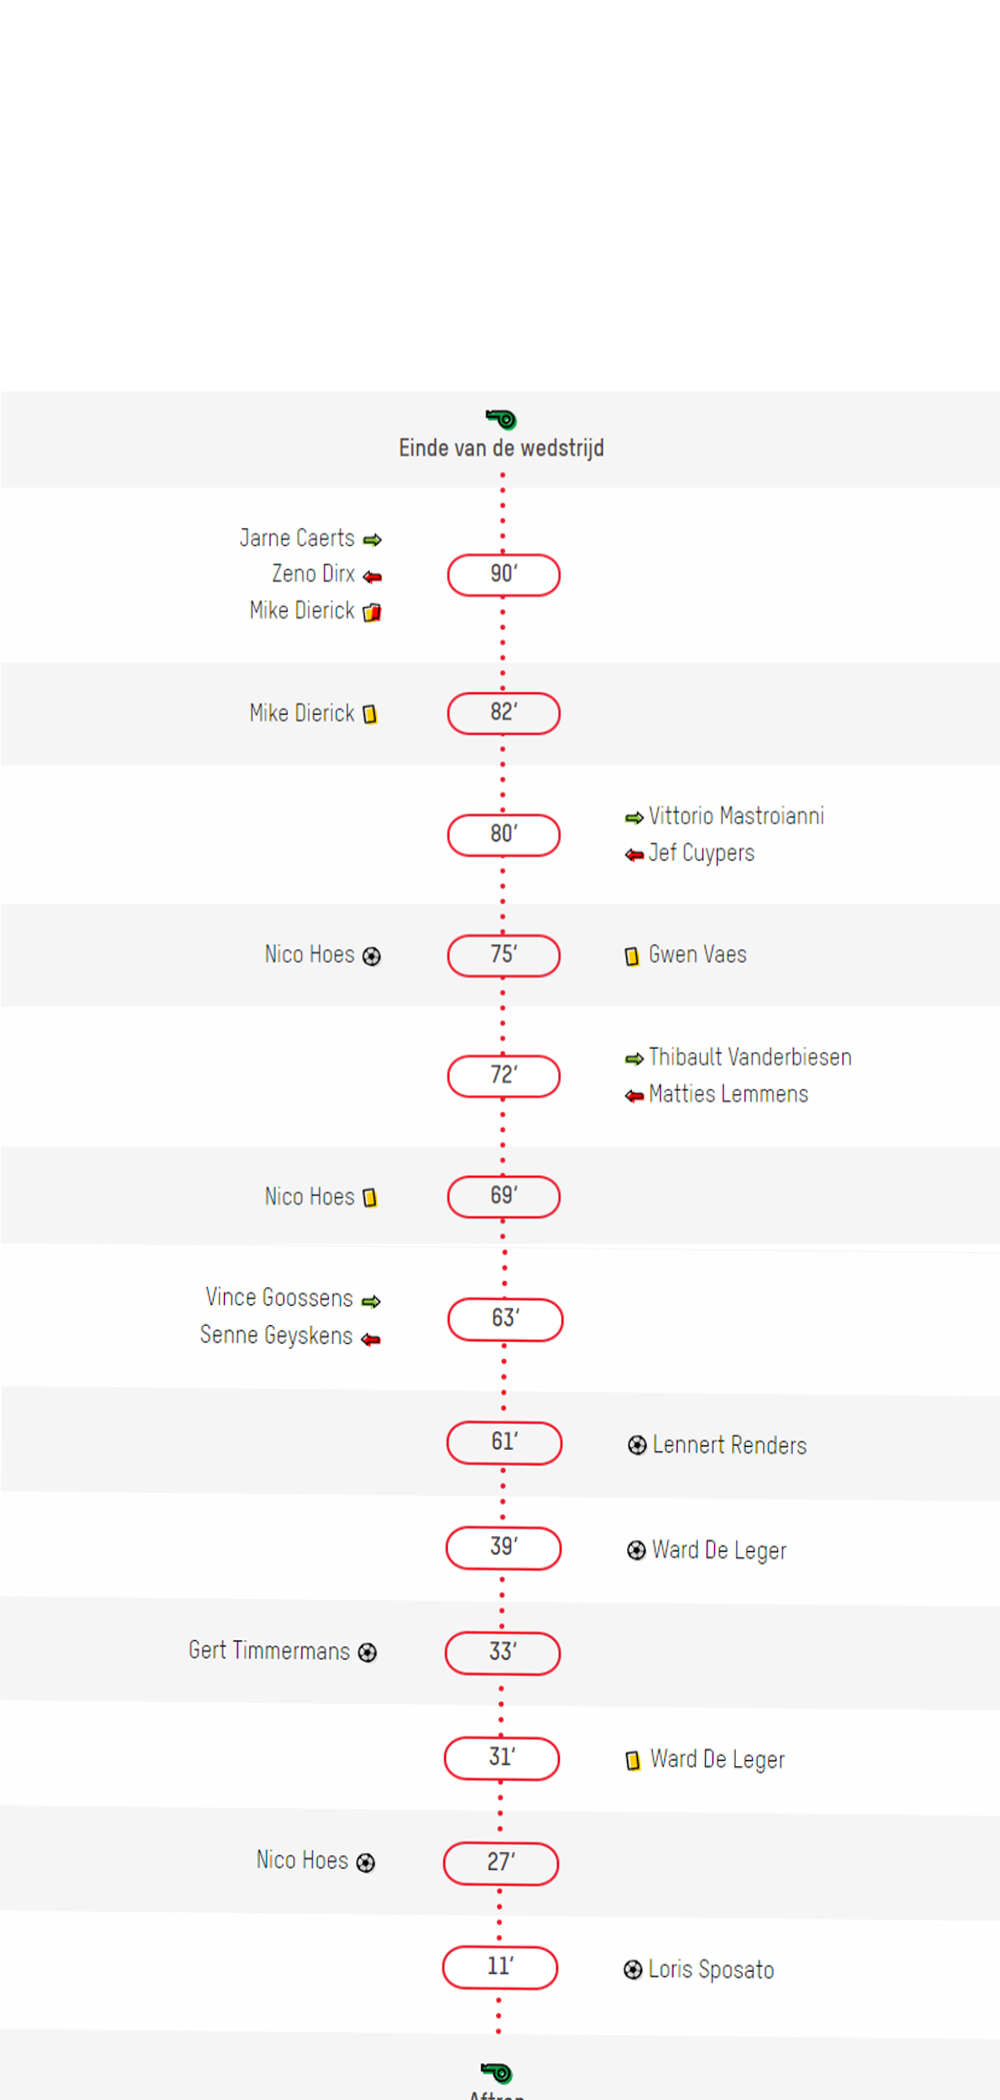Screen dimensions: 1000x2100
Task: Open player Thibault Vanderbiesen
Action: pyautogui.click(x=750, y=1057)
